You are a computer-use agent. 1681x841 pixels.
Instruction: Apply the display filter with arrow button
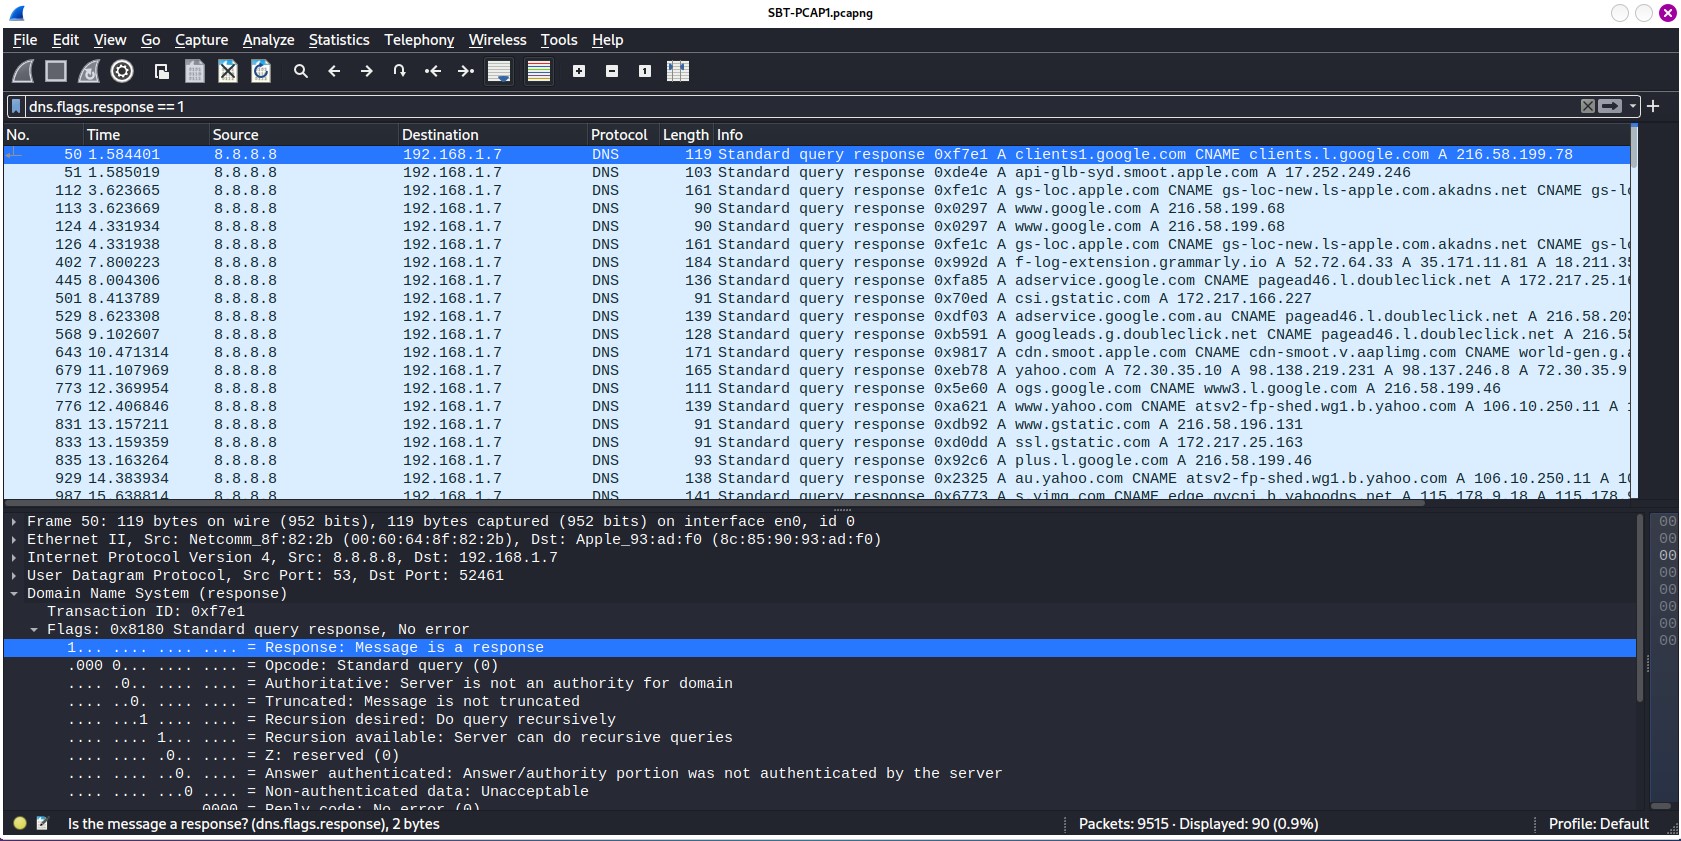(1610, 106)
